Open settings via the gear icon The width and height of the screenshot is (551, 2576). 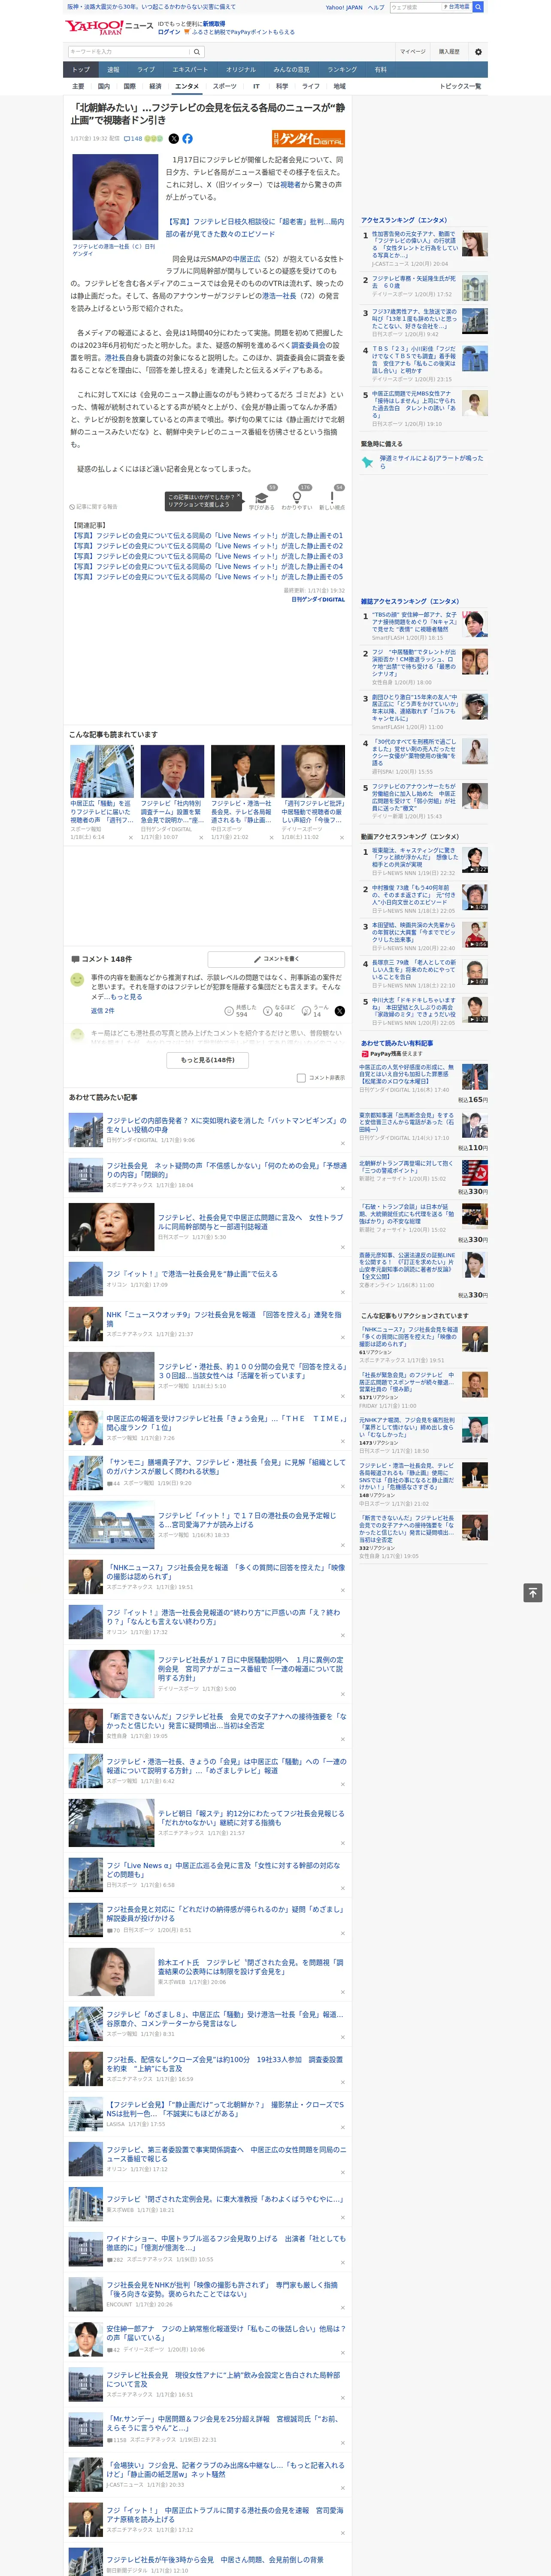(x=478, y=52)
